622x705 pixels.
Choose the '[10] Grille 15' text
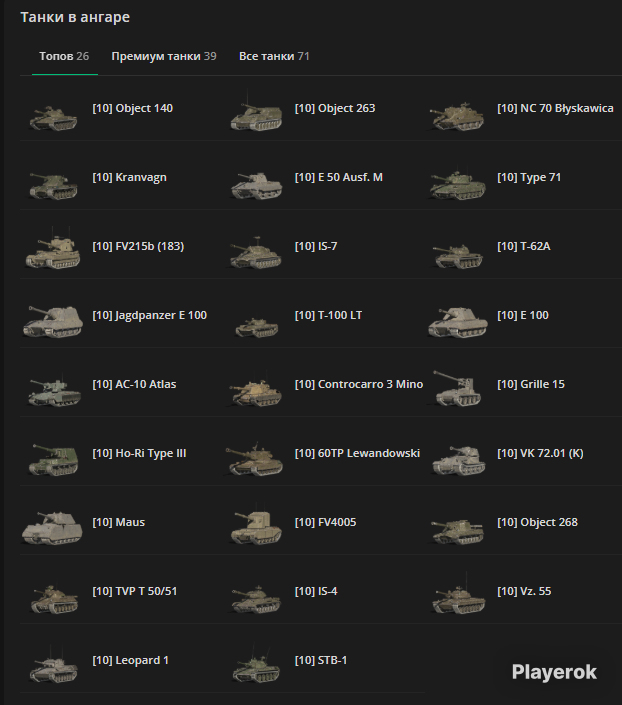531,384
